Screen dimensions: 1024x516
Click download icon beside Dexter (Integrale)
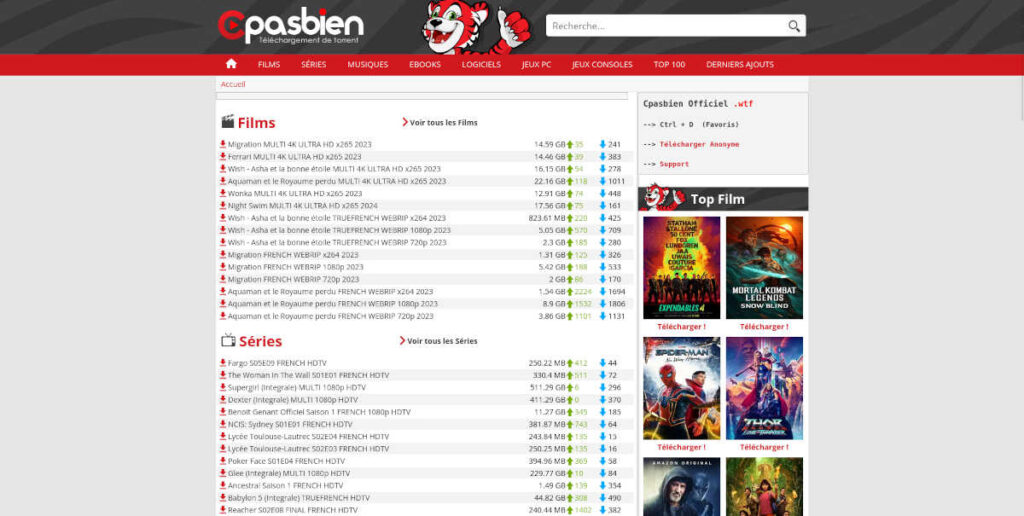pos(223,400)
